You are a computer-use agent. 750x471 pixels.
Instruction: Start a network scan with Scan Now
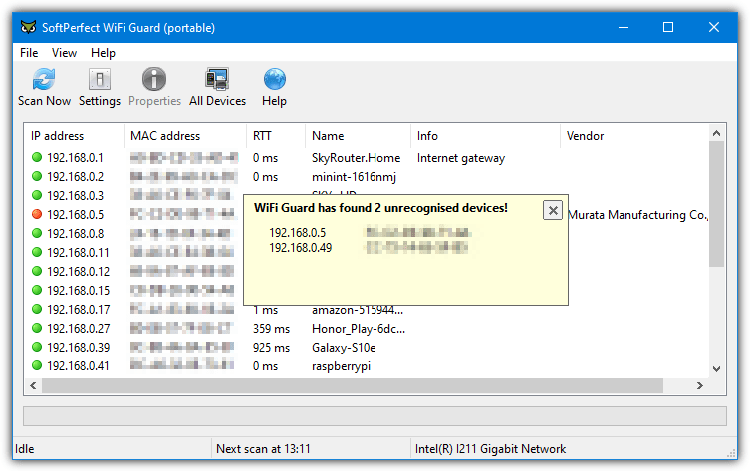pos(44,88)
